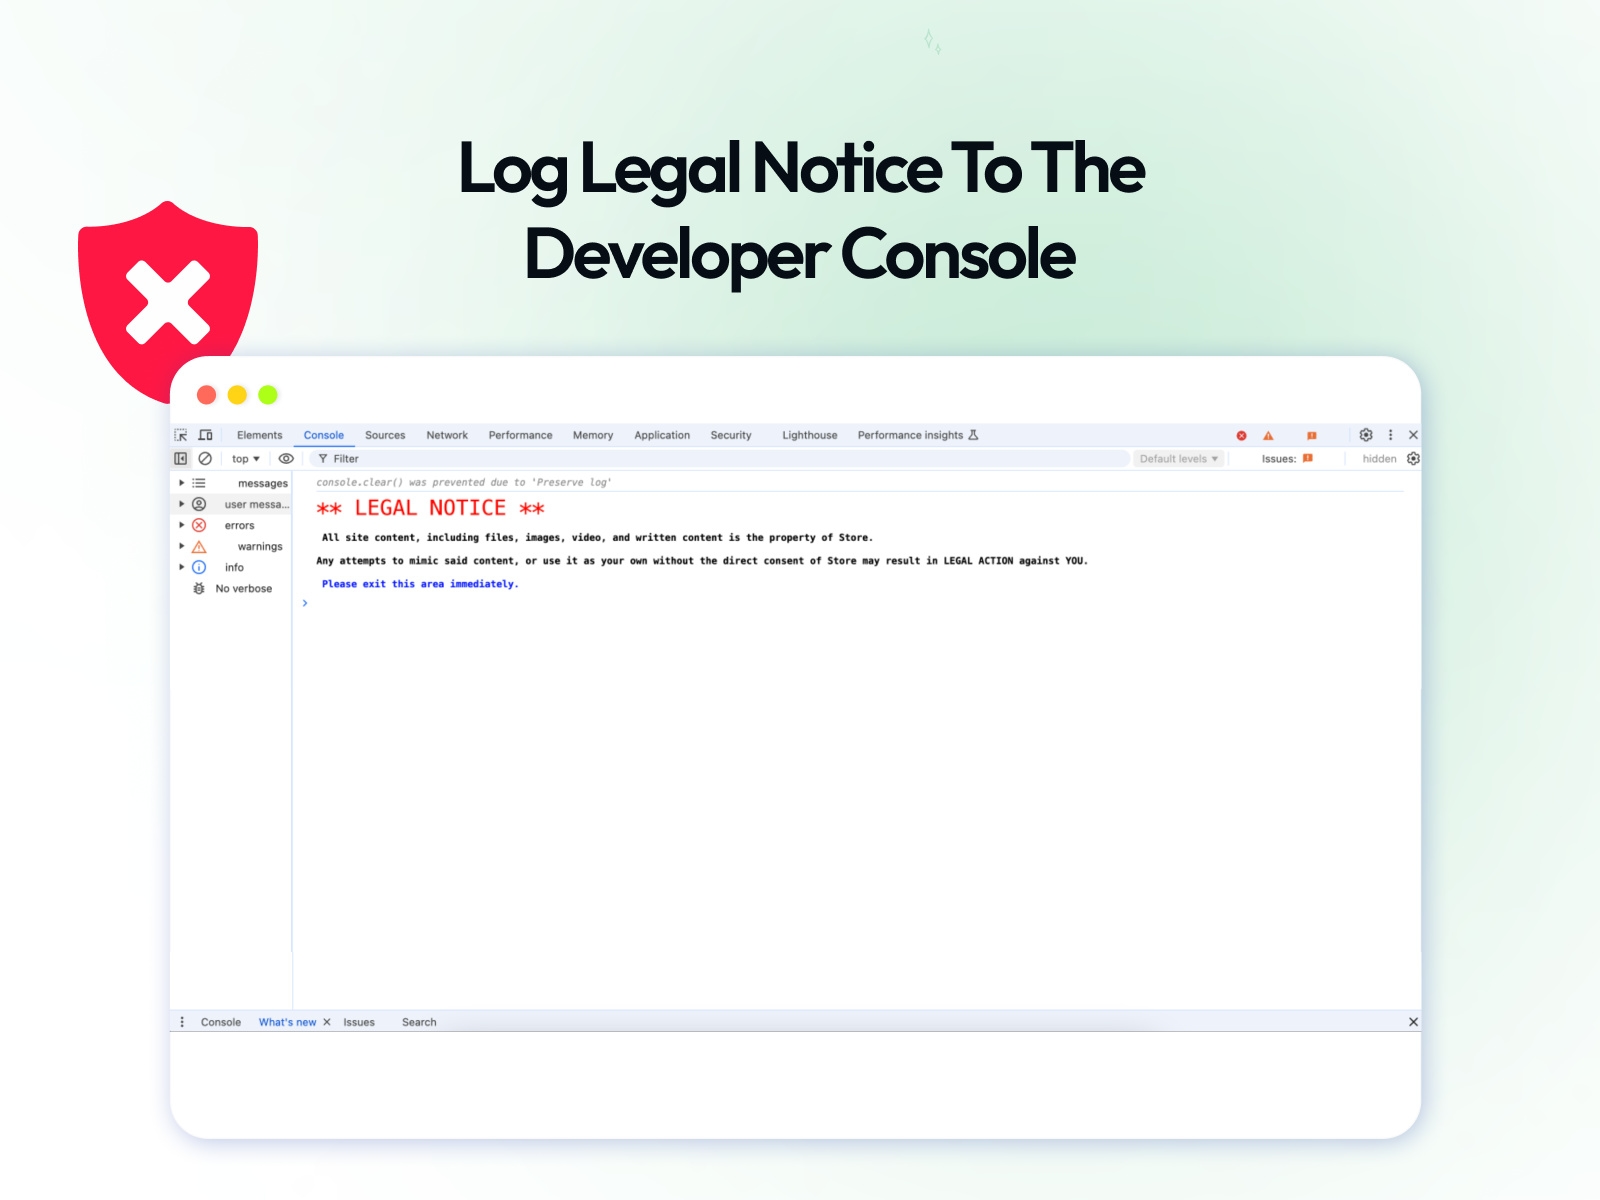Dismiss the 'What's new' drawer tab

(327, 1021)
